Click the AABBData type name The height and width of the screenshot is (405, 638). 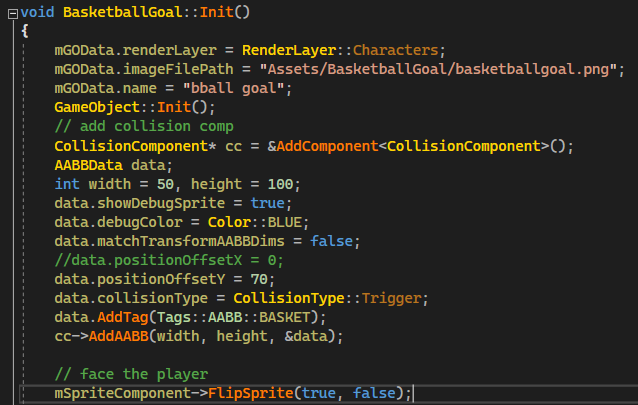[88, 165]
